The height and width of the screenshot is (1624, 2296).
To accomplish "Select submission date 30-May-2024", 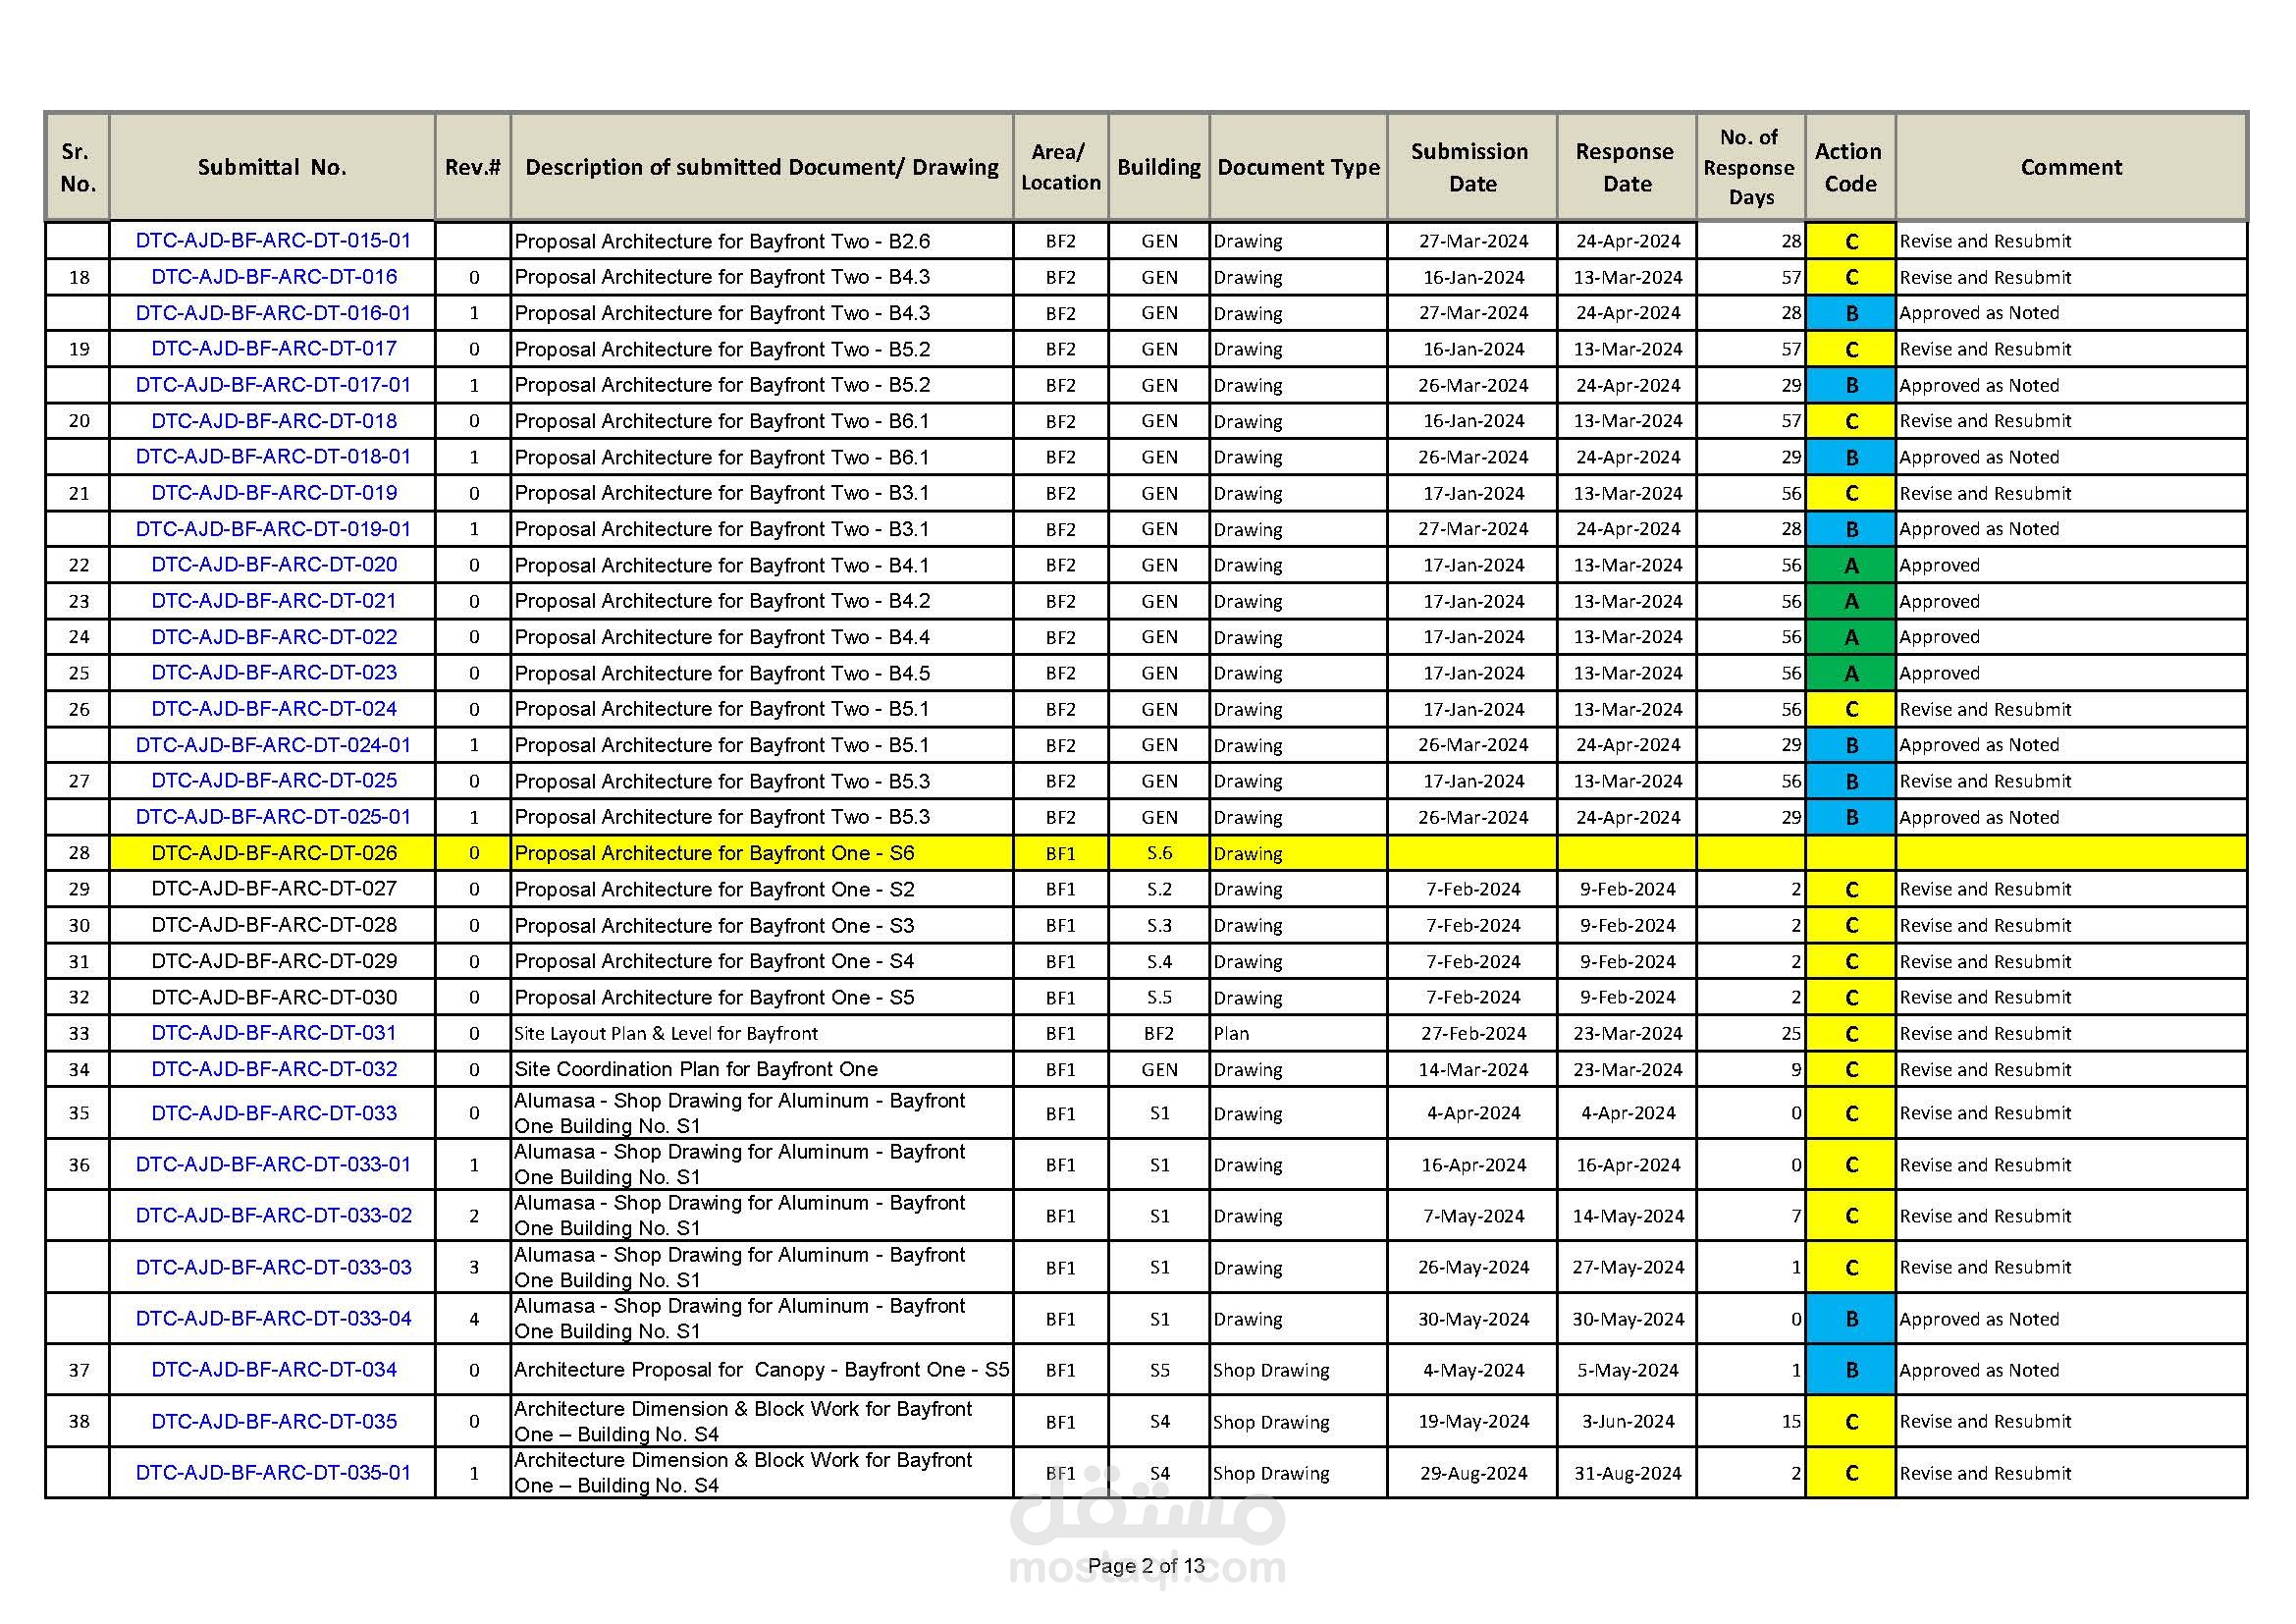I will (x=1473, y=1319).
